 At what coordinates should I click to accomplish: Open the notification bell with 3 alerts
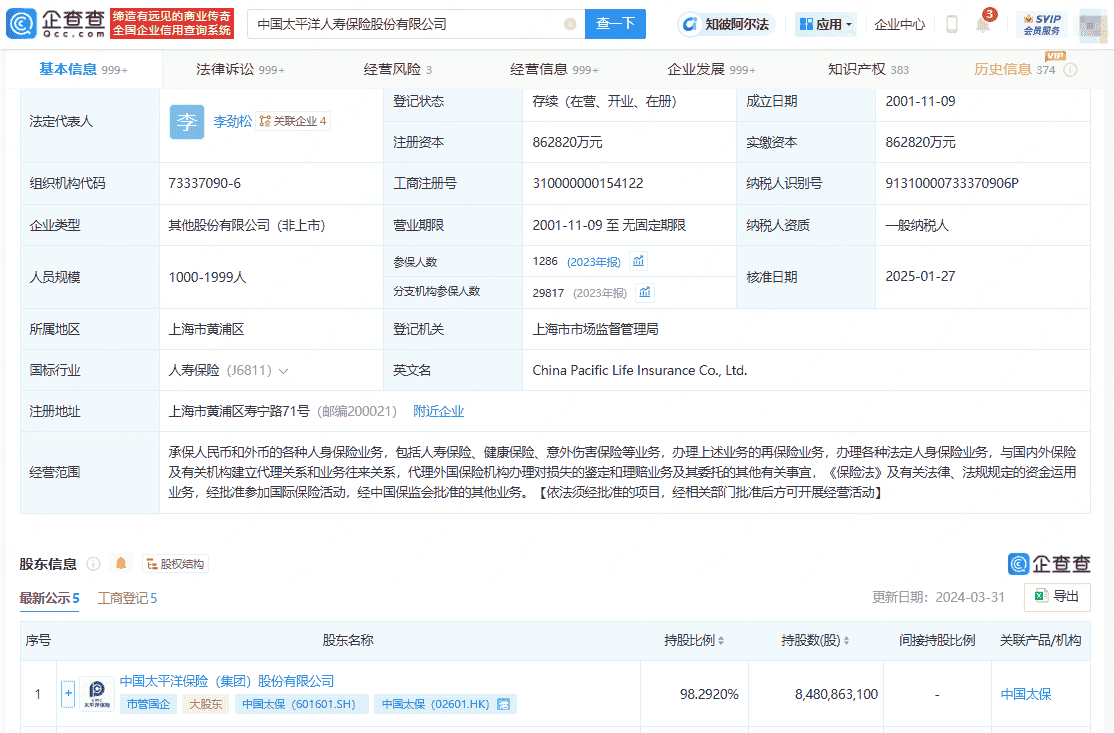(984, 23)
